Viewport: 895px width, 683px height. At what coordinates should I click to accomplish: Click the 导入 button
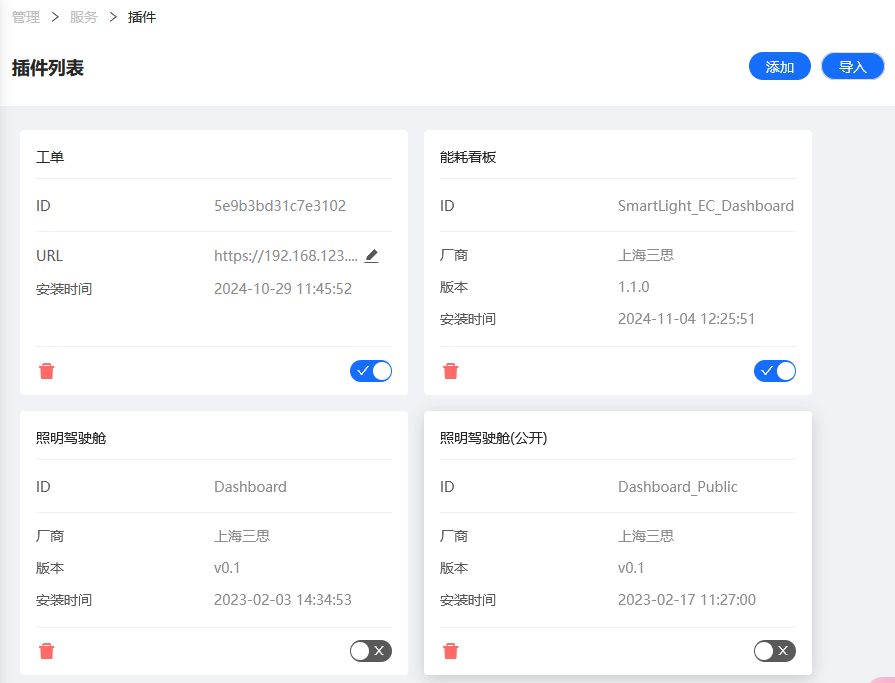[853, 66]
